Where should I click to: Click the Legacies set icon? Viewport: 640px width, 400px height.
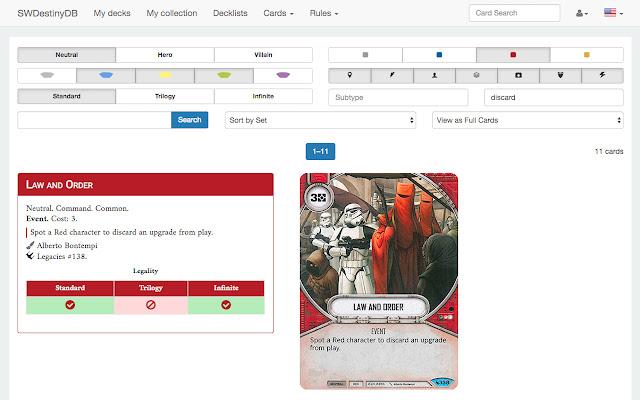click(30, 256)
